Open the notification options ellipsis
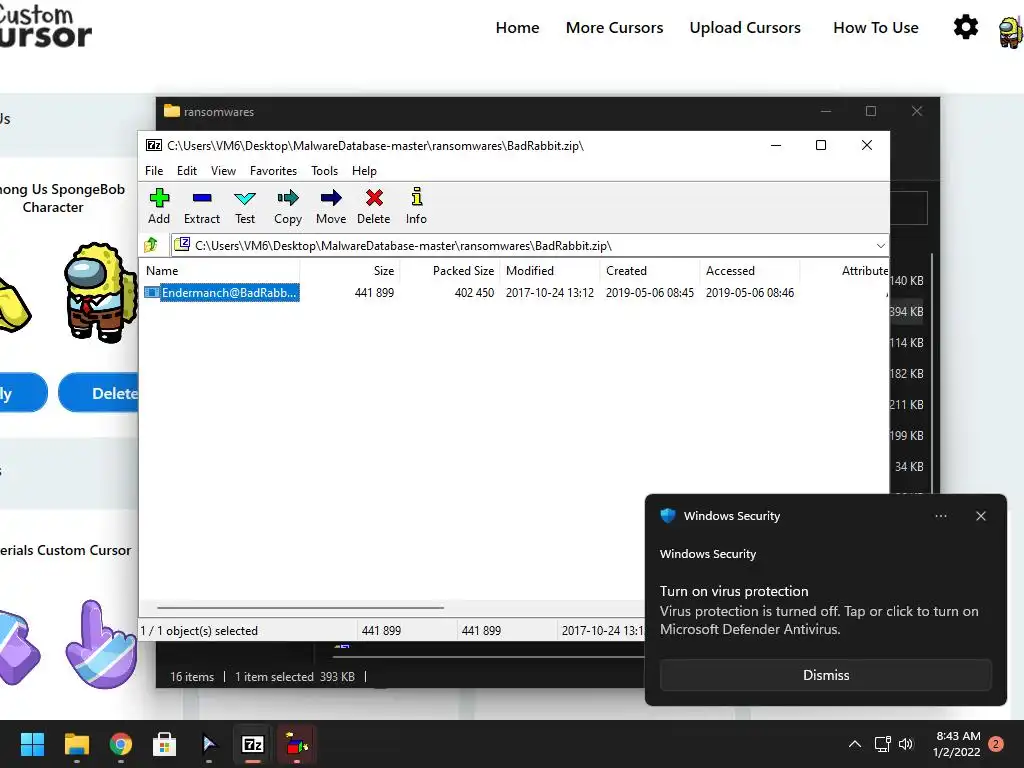This screenshot has height=768, width=1024. 940,516
